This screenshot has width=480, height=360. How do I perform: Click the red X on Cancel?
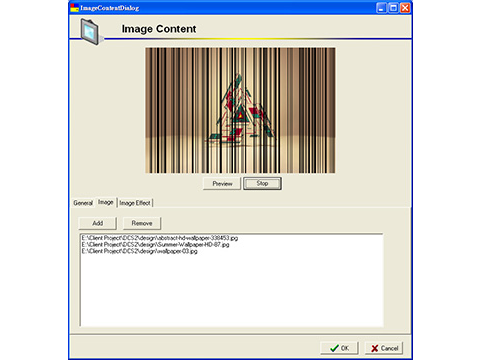[x=375, y=348]
